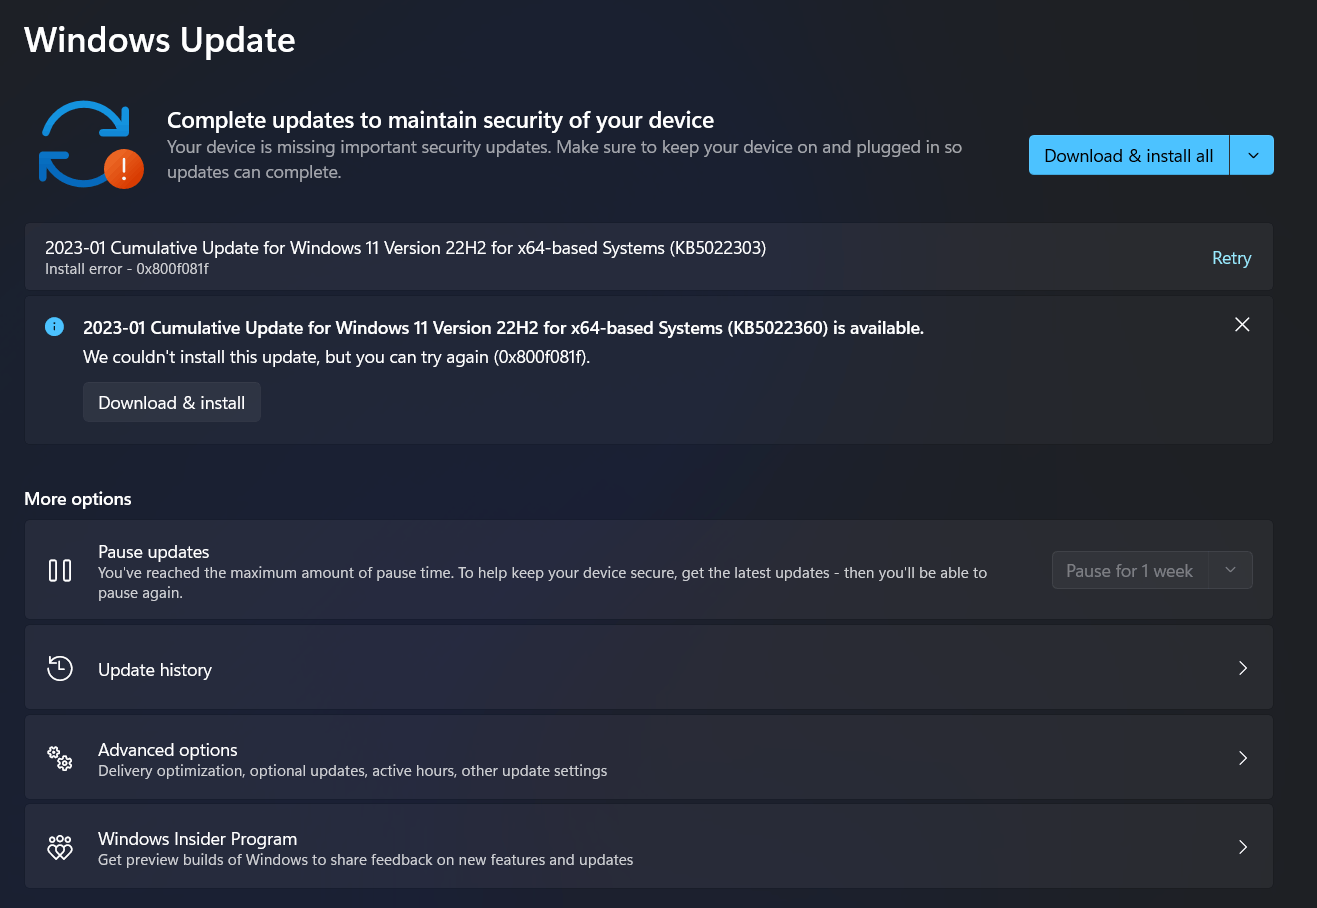The width and height of the screenshot is (1317, 908).
Task: Click the "Your device is missing important security updates" text
Action: click(565, 160)
